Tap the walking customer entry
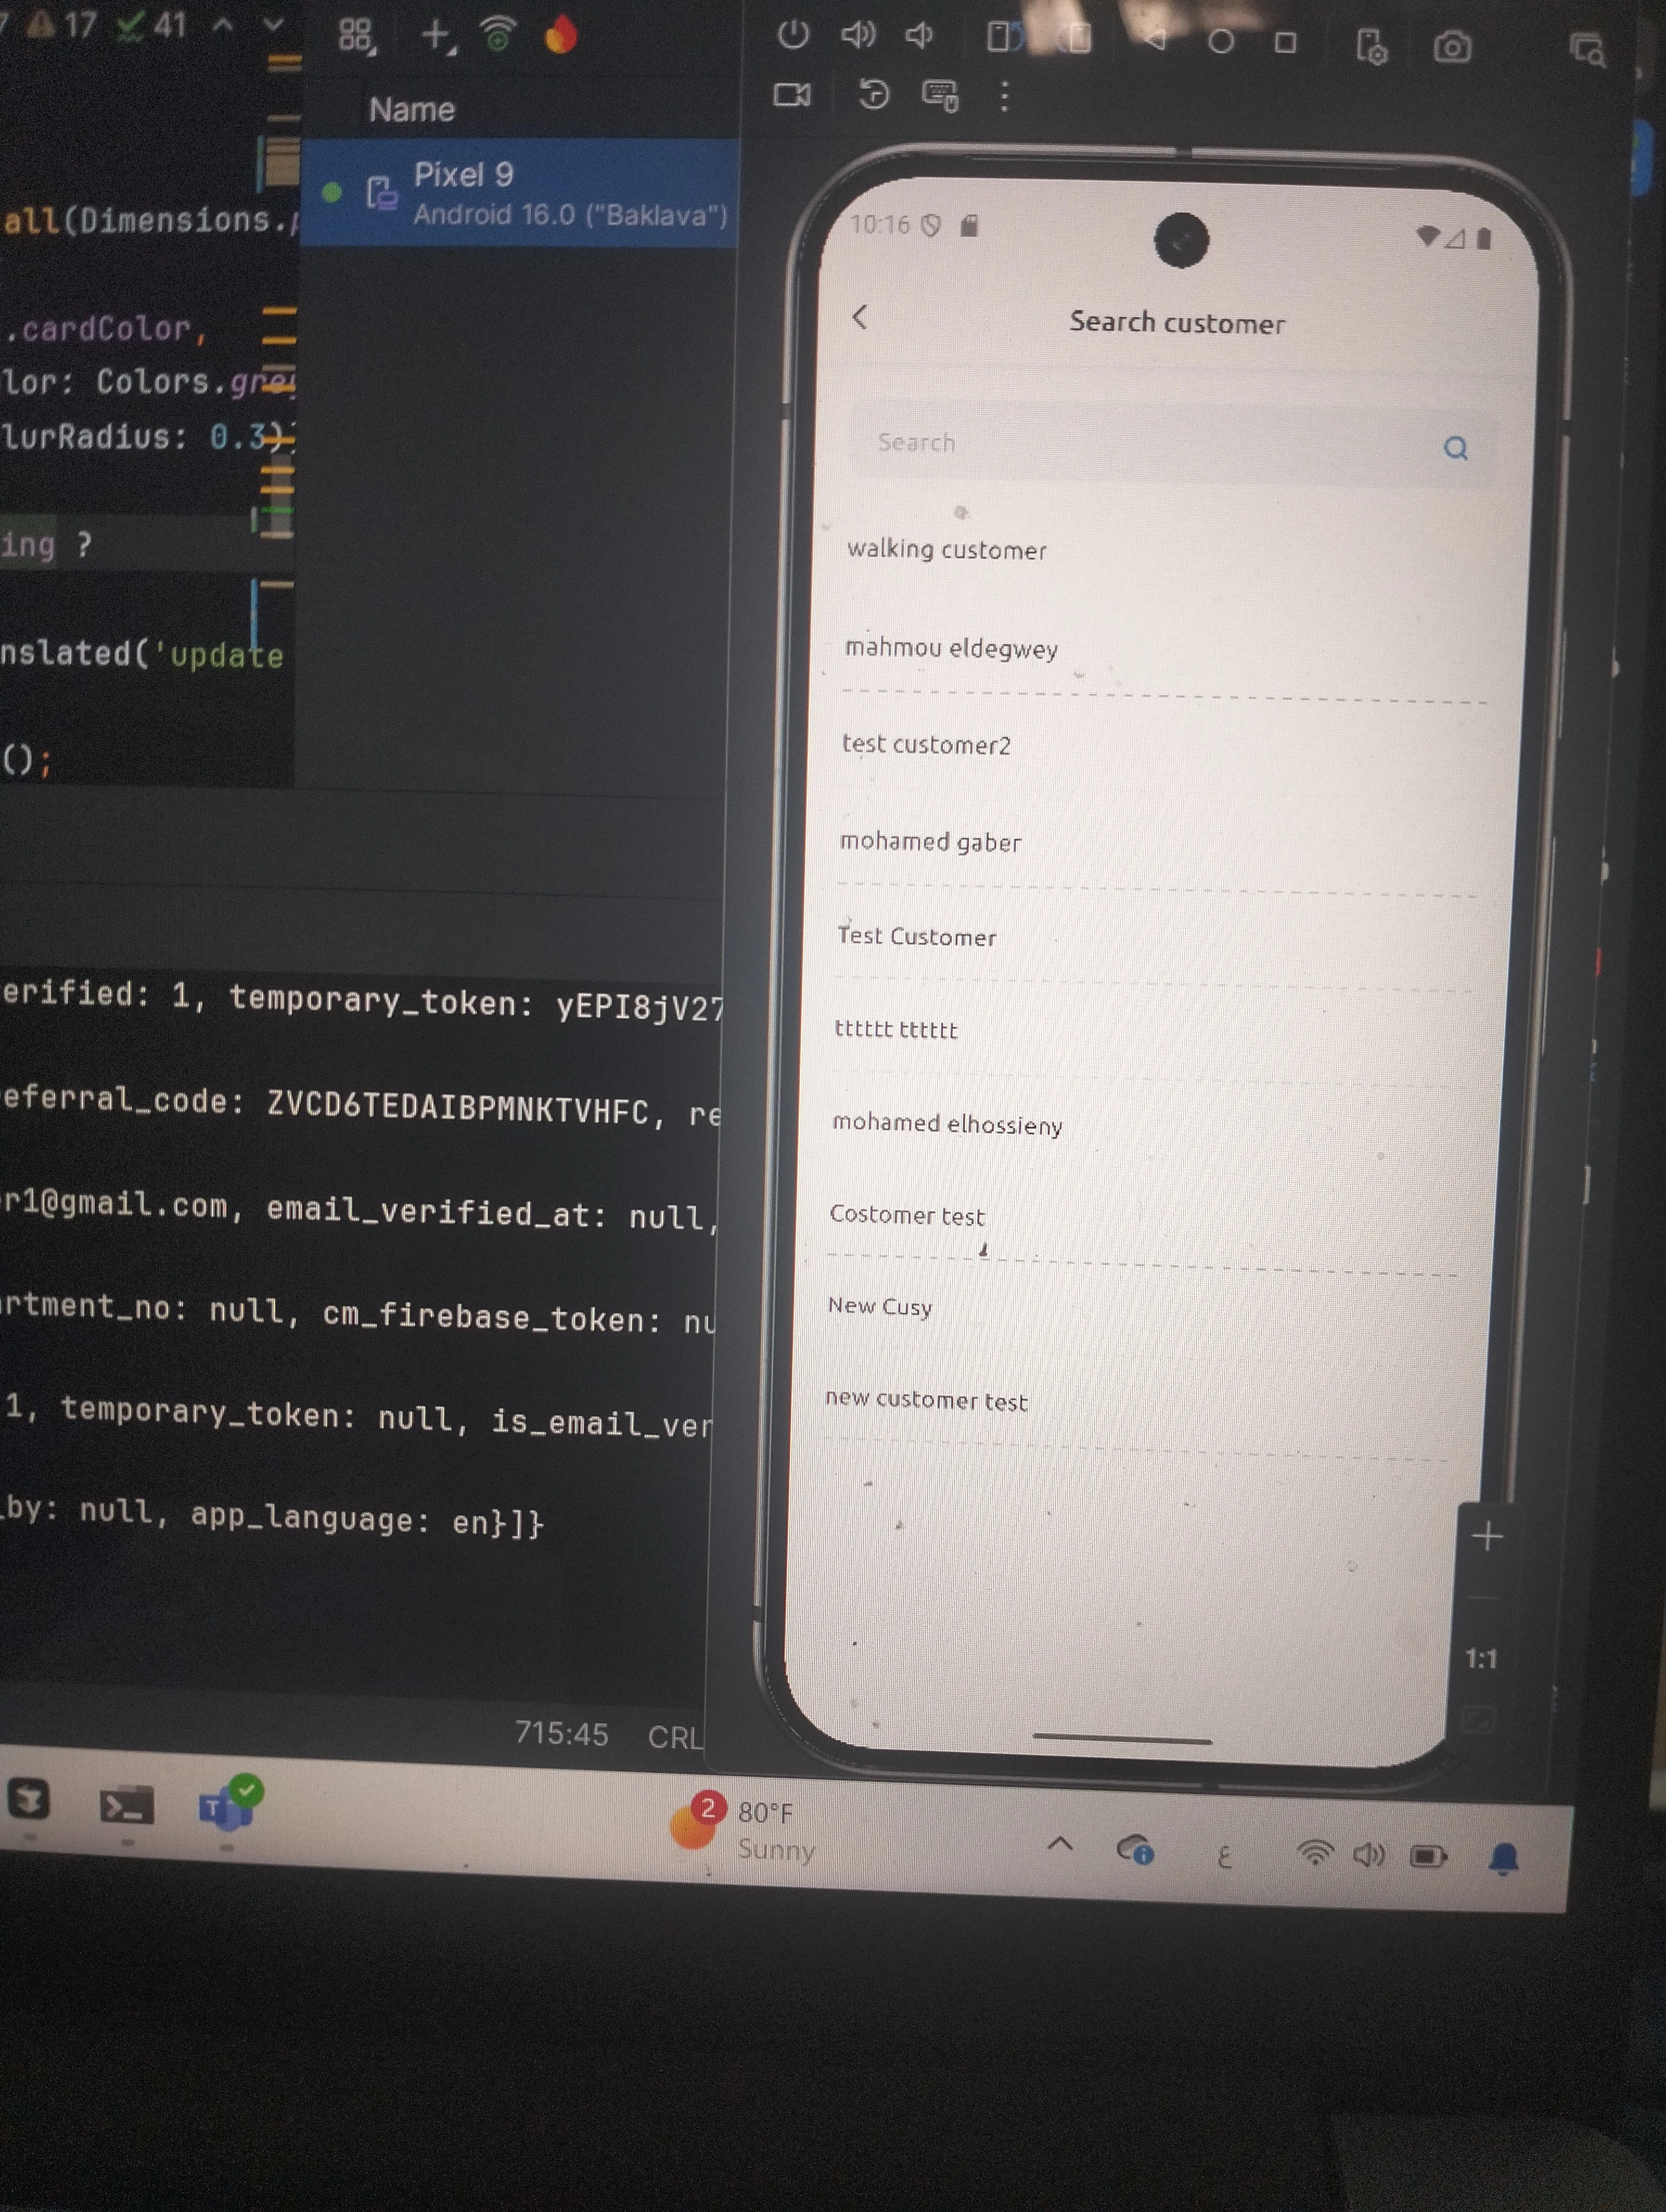Viewport: 1666px width, 2212px height. pos(946,549)
